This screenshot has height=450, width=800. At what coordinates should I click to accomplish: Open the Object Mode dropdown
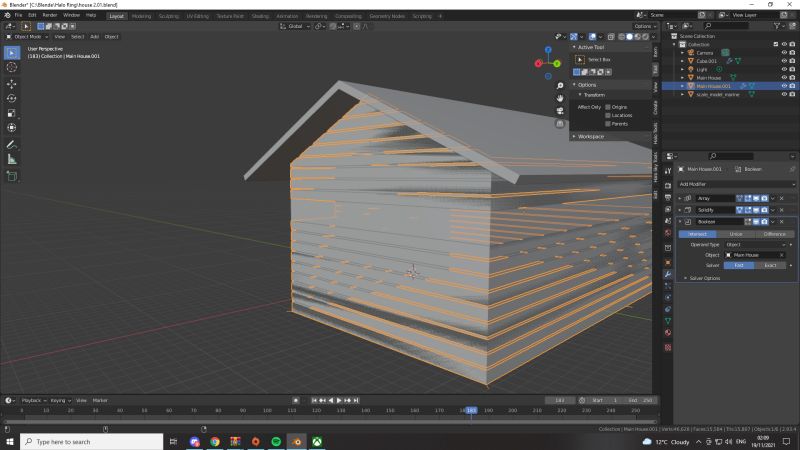pos(28,37)
